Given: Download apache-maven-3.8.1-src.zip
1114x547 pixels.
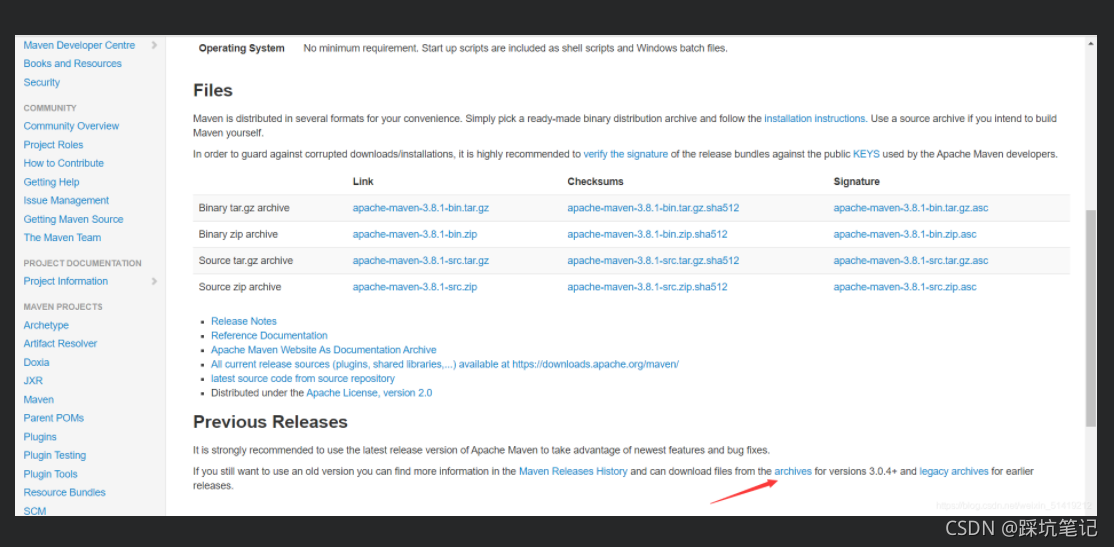Looking at the screenshot, I should (415, 287).
